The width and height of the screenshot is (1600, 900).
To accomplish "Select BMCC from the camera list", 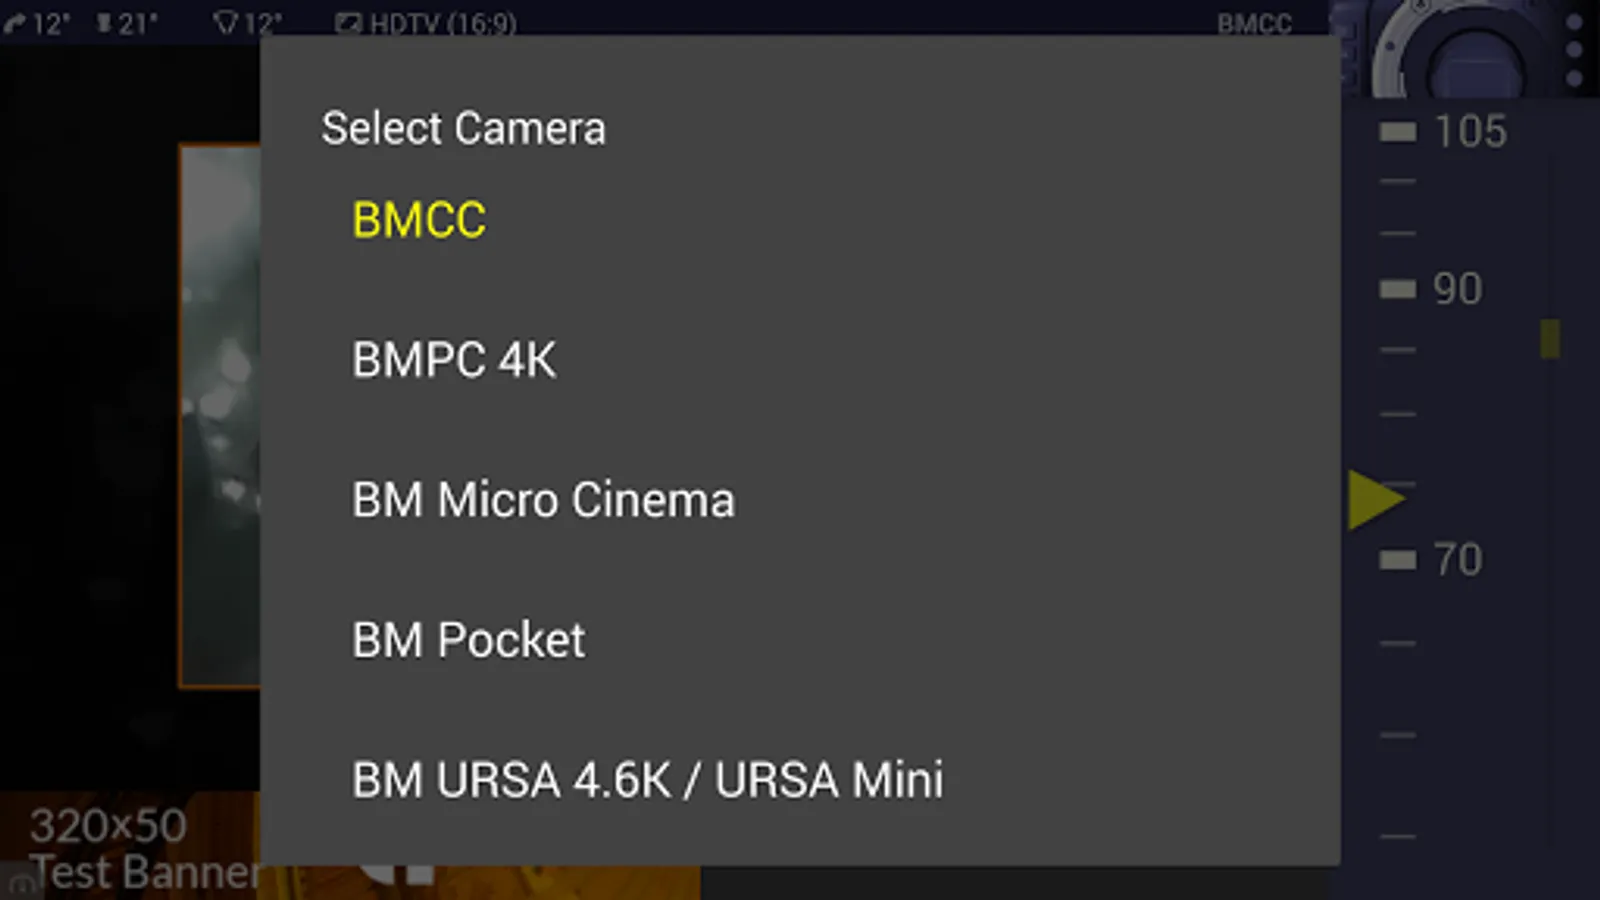I will tap(800, 220).
